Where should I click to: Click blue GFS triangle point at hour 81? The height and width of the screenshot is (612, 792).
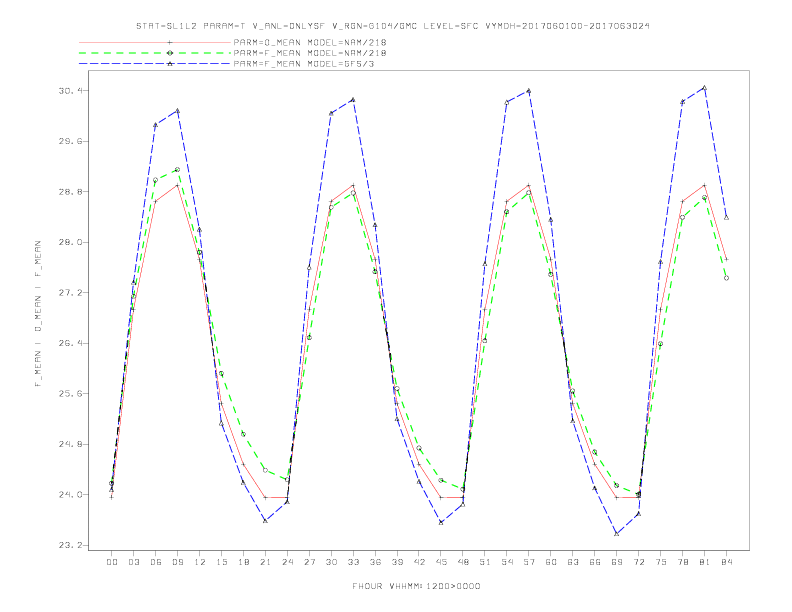point(705,88)
